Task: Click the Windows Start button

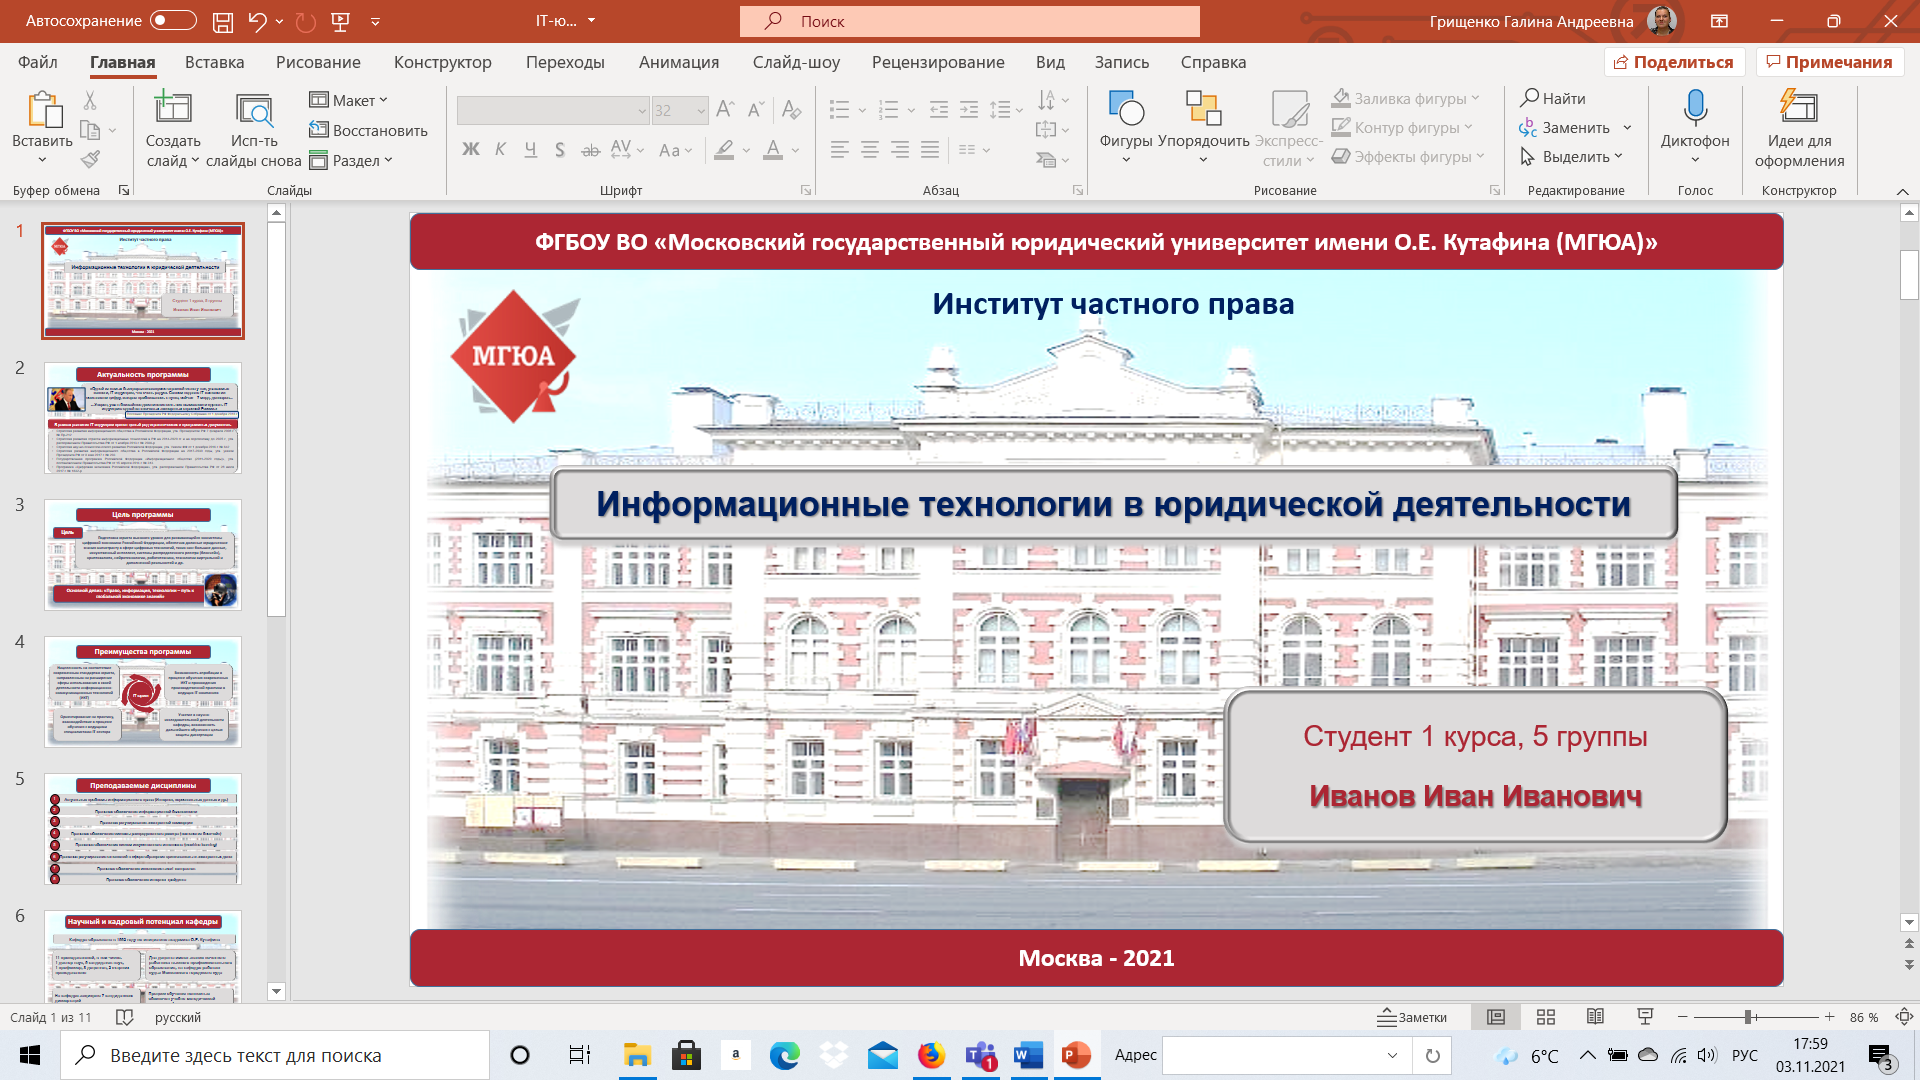Action: pos(30,1055)
